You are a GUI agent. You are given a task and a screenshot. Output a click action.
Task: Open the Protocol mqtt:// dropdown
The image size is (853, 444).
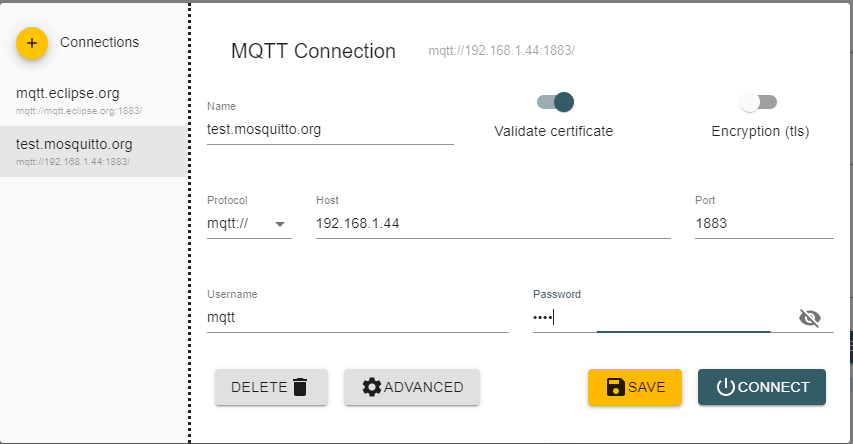[x=249, y=224]
